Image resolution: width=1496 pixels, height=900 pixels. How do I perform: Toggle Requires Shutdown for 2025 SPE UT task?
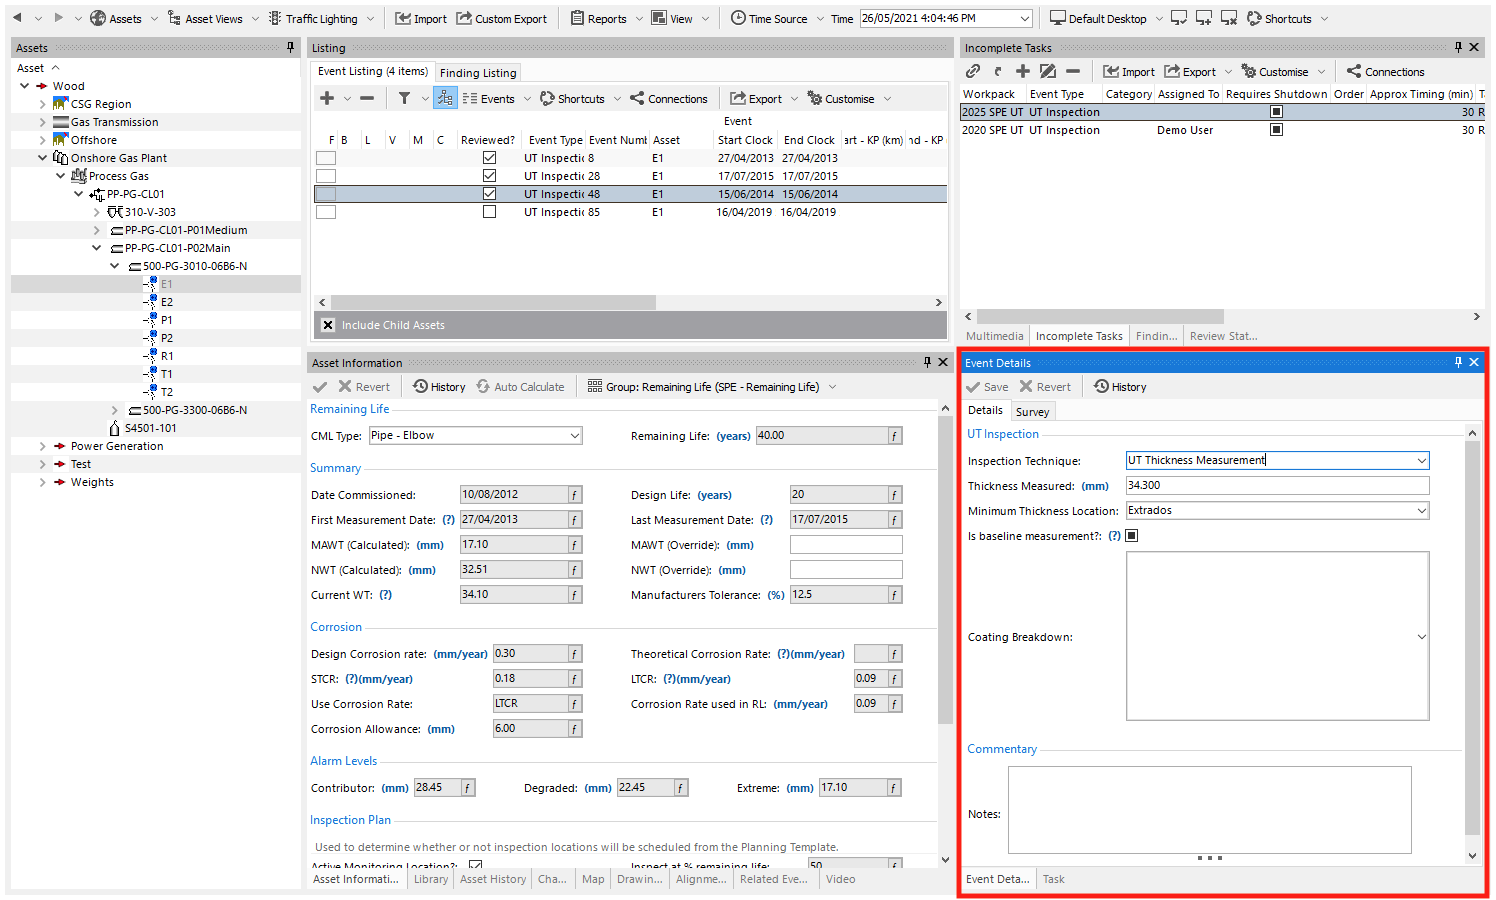coord(1276,112)
